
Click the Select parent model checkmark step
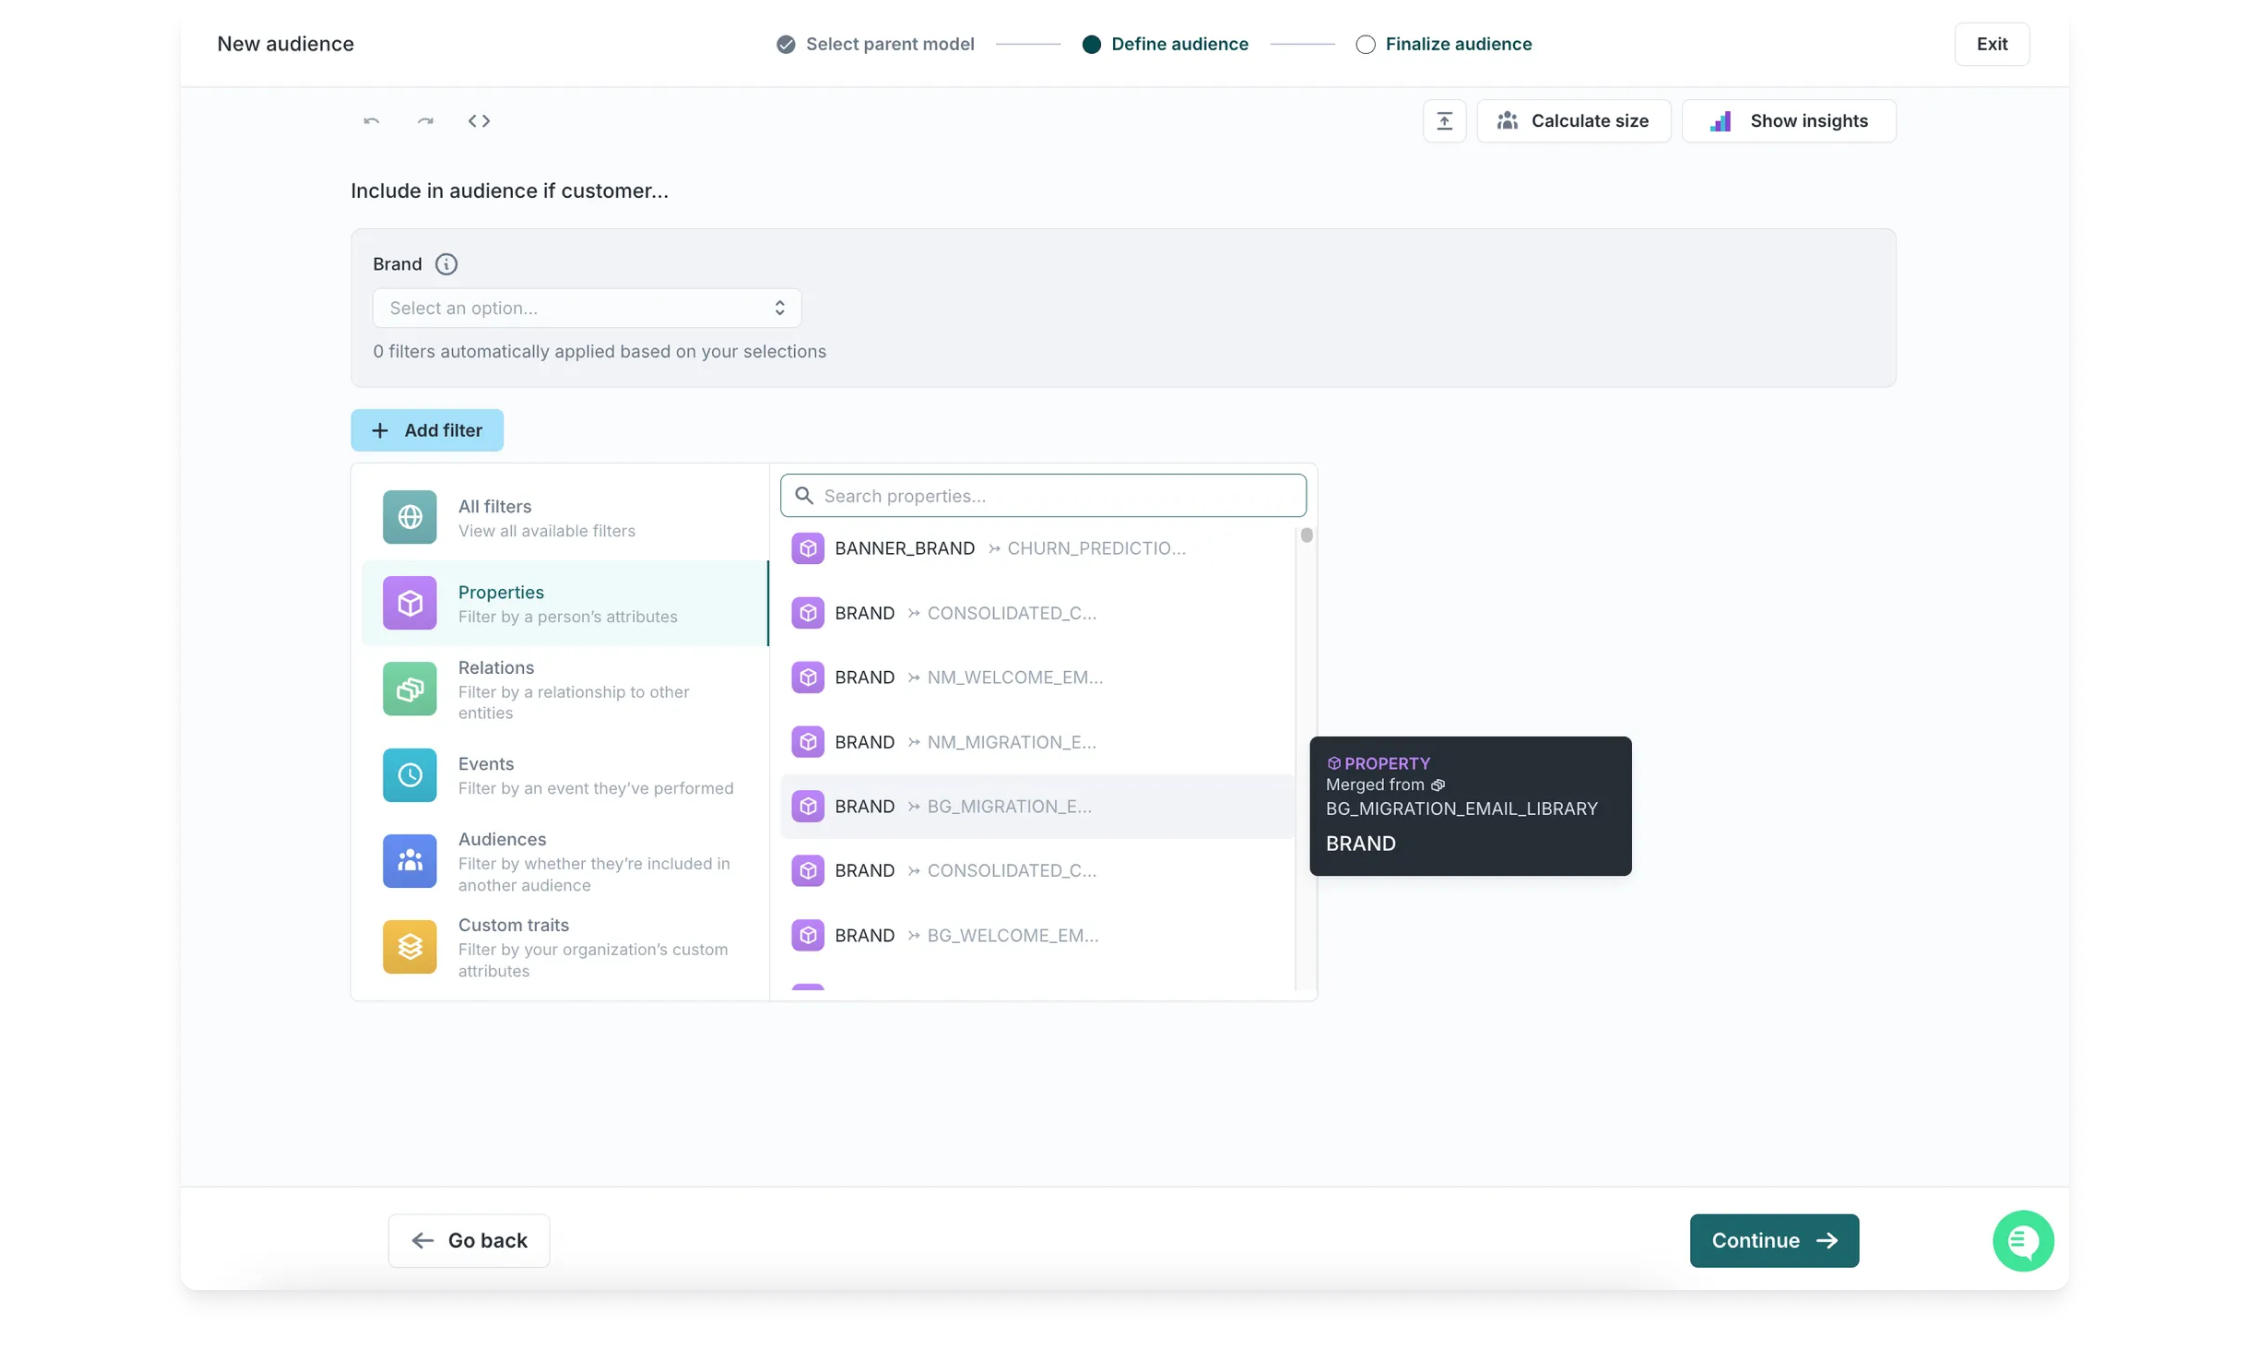pyautogui.click(x=786, y=44)
